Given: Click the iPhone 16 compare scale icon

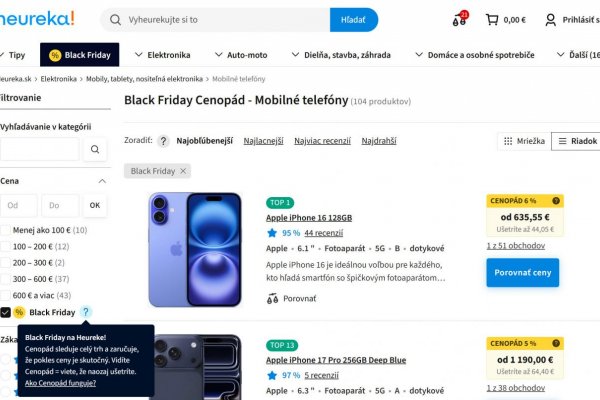Looking at the screenshot, I should click(x=273, y=298).
